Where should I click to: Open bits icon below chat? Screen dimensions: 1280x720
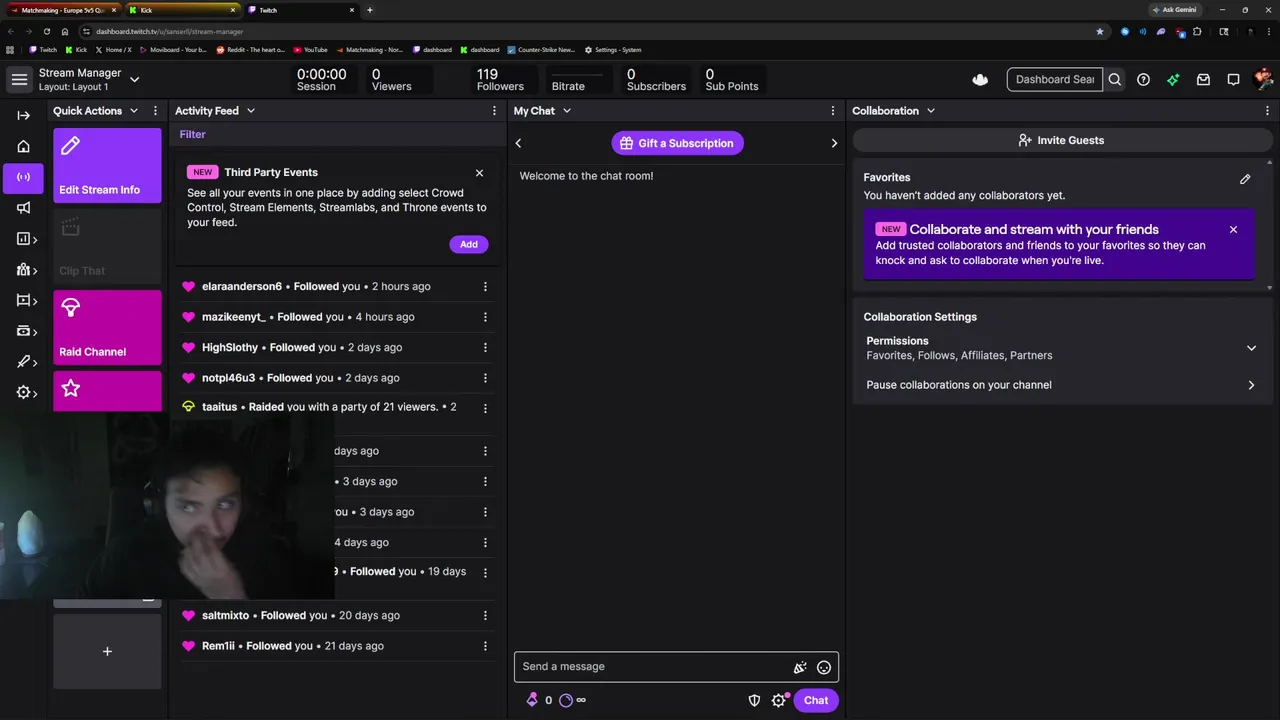tap(532, 700)
